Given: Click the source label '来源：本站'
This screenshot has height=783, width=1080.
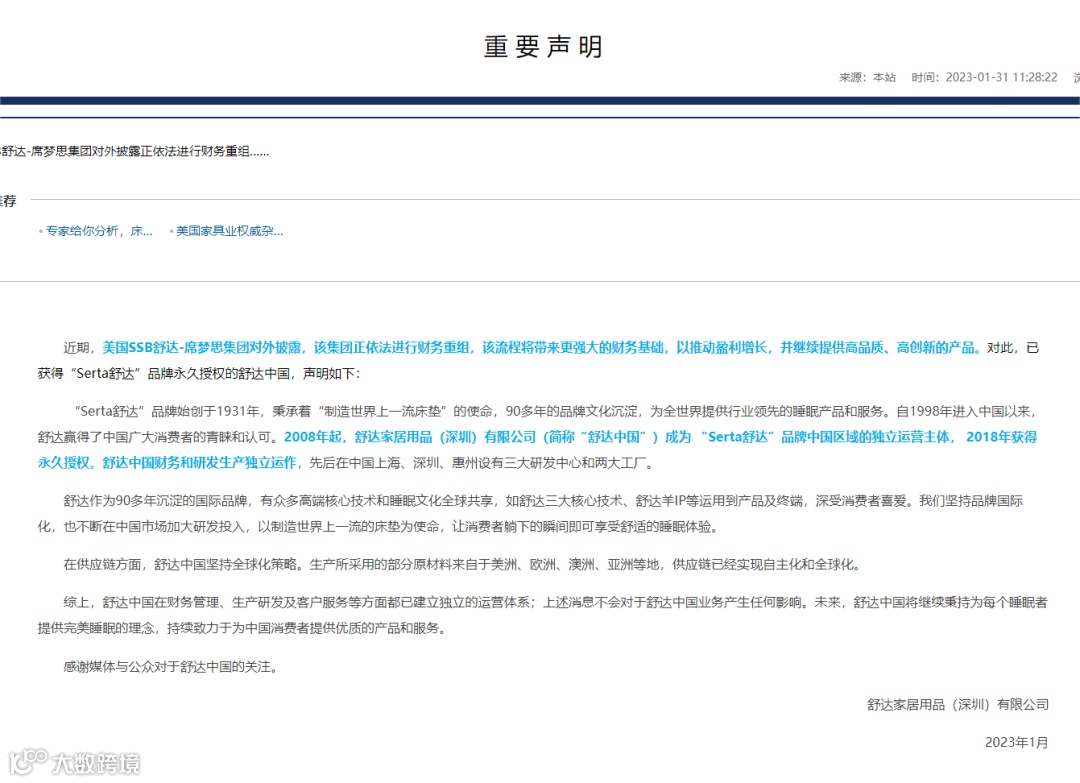Looking at the screenshot, I should [867, 77].
